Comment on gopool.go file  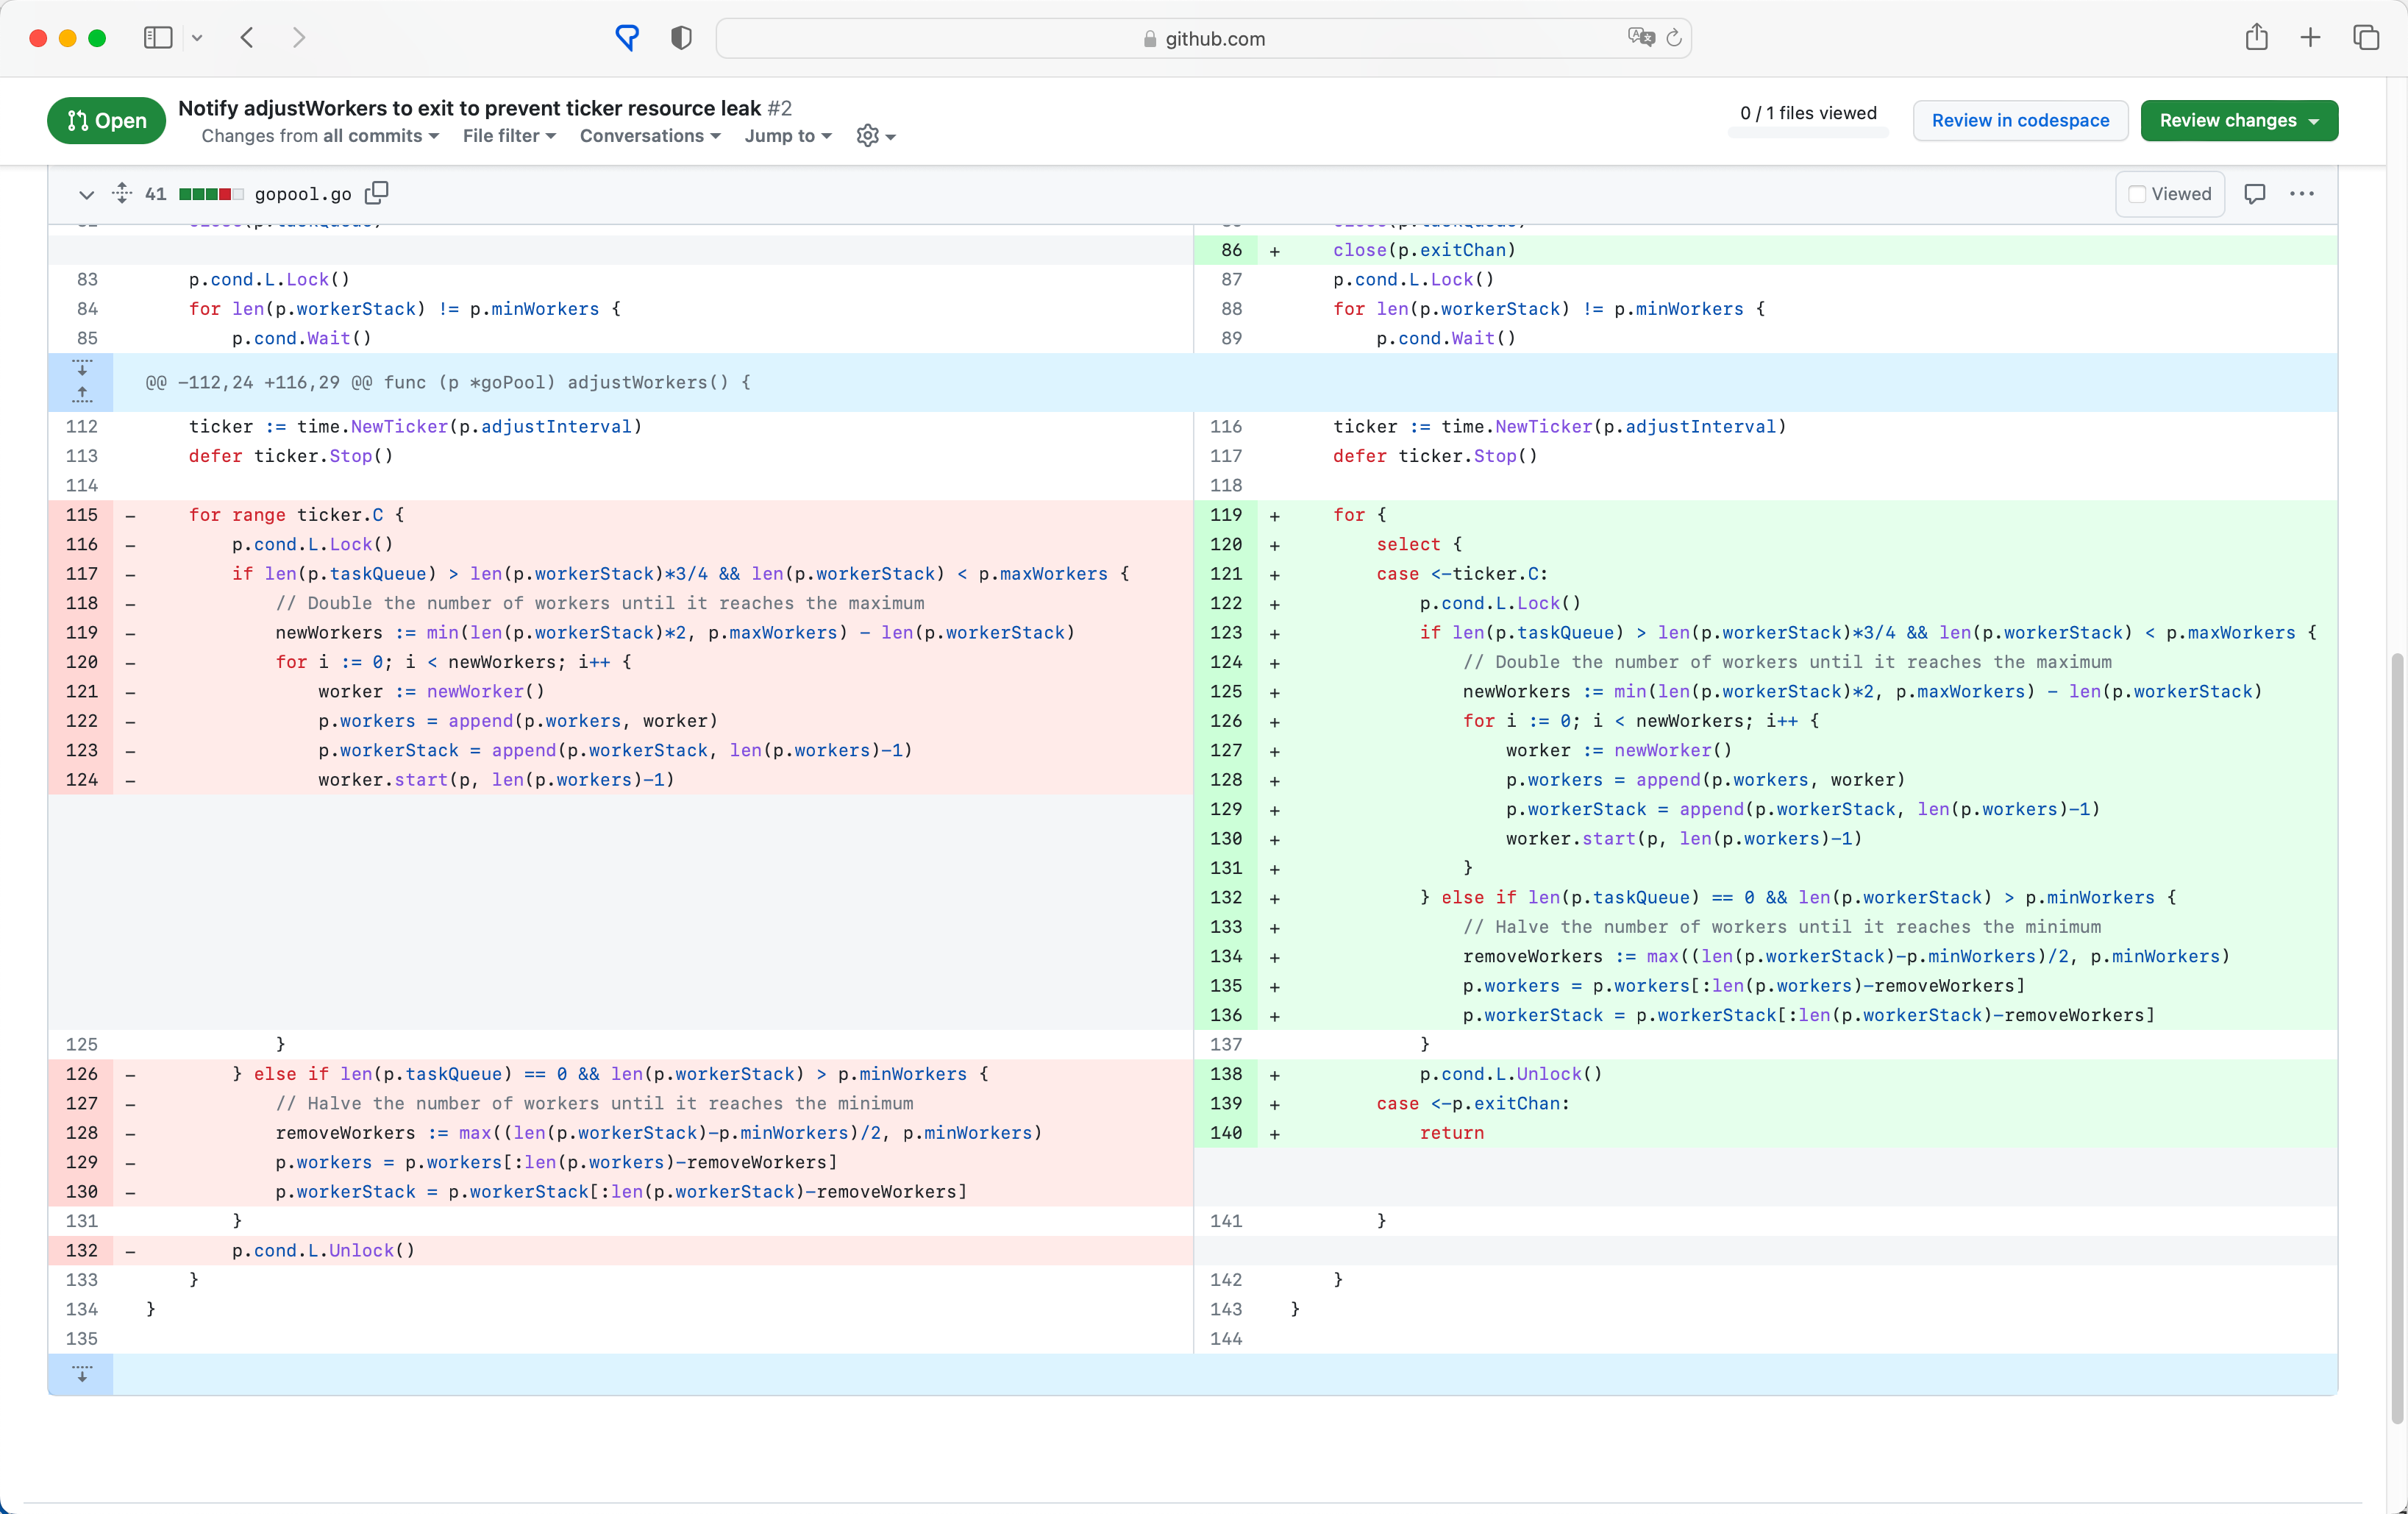[2254, 194]
